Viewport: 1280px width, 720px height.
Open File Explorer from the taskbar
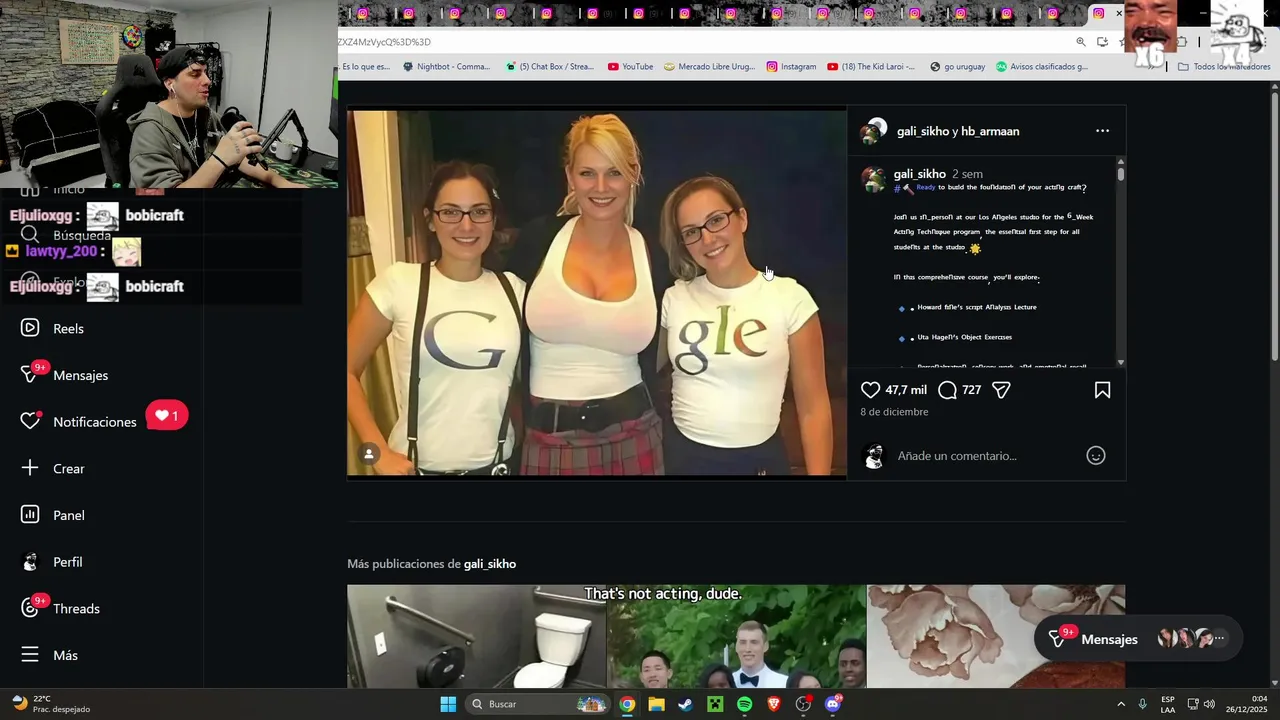coord(656,704)
